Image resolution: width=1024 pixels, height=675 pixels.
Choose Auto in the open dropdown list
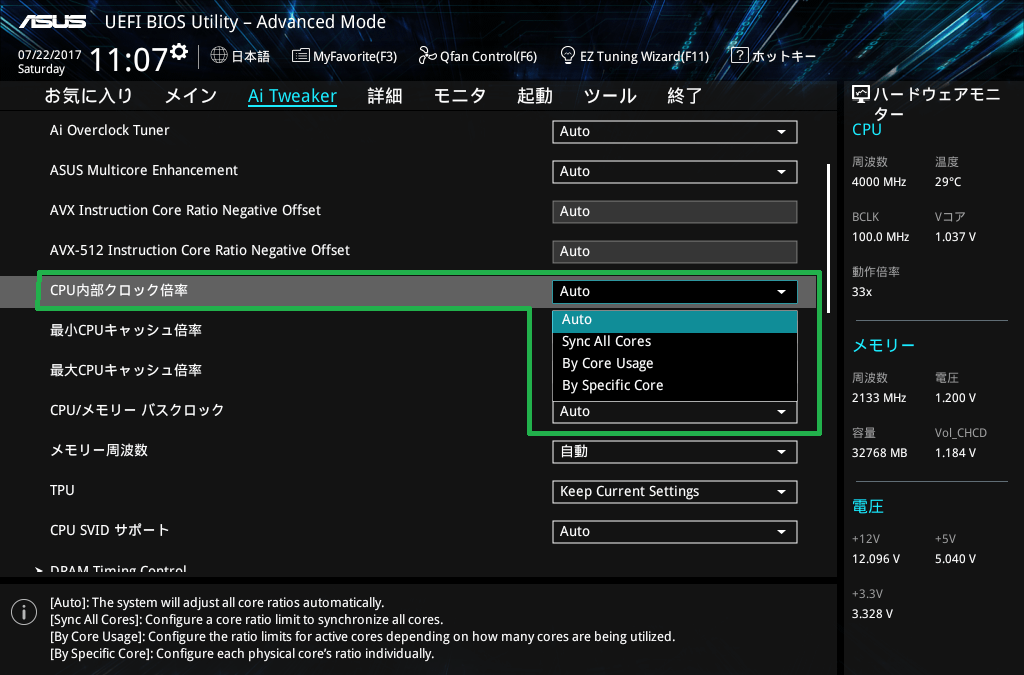(675, 320)
